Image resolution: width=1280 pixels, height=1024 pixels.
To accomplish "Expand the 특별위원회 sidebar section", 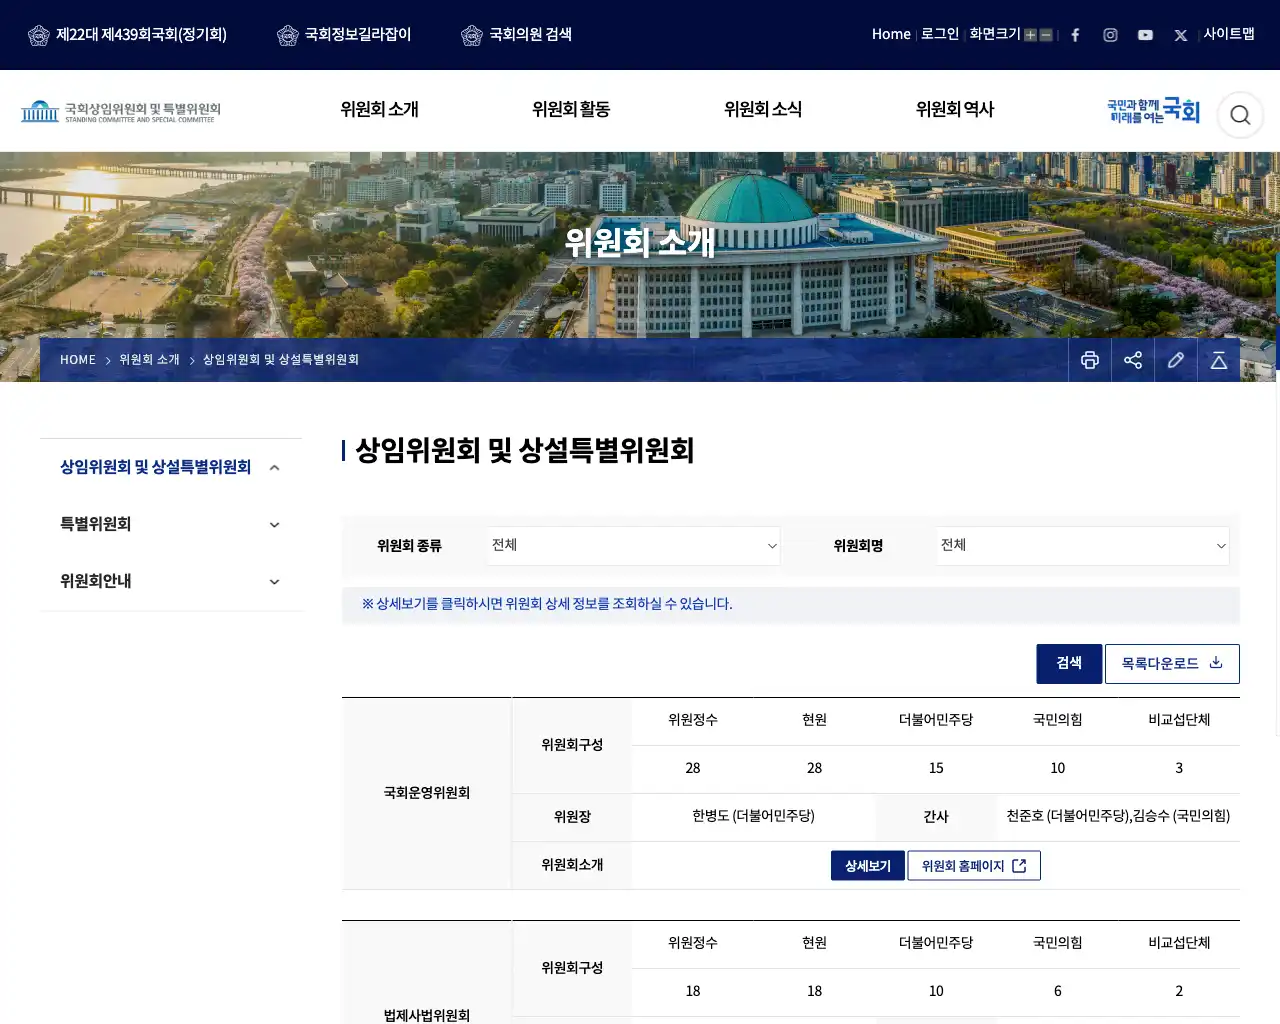I will pos(170,524).
